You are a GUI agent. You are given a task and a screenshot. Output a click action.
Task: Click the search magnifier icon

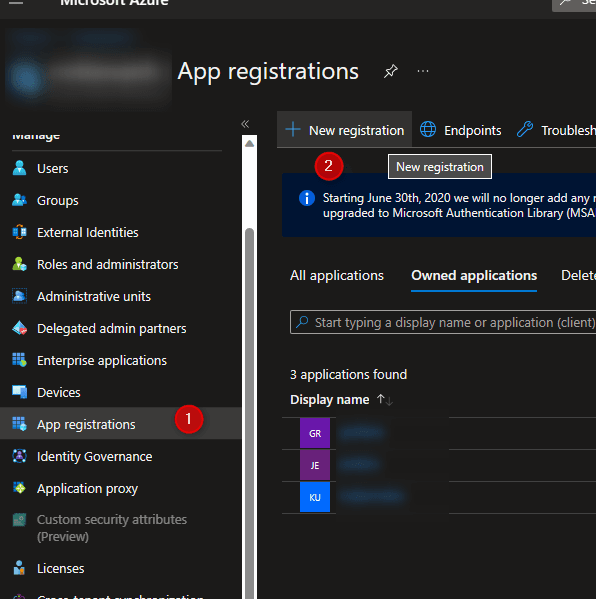[x=302, y=322]
